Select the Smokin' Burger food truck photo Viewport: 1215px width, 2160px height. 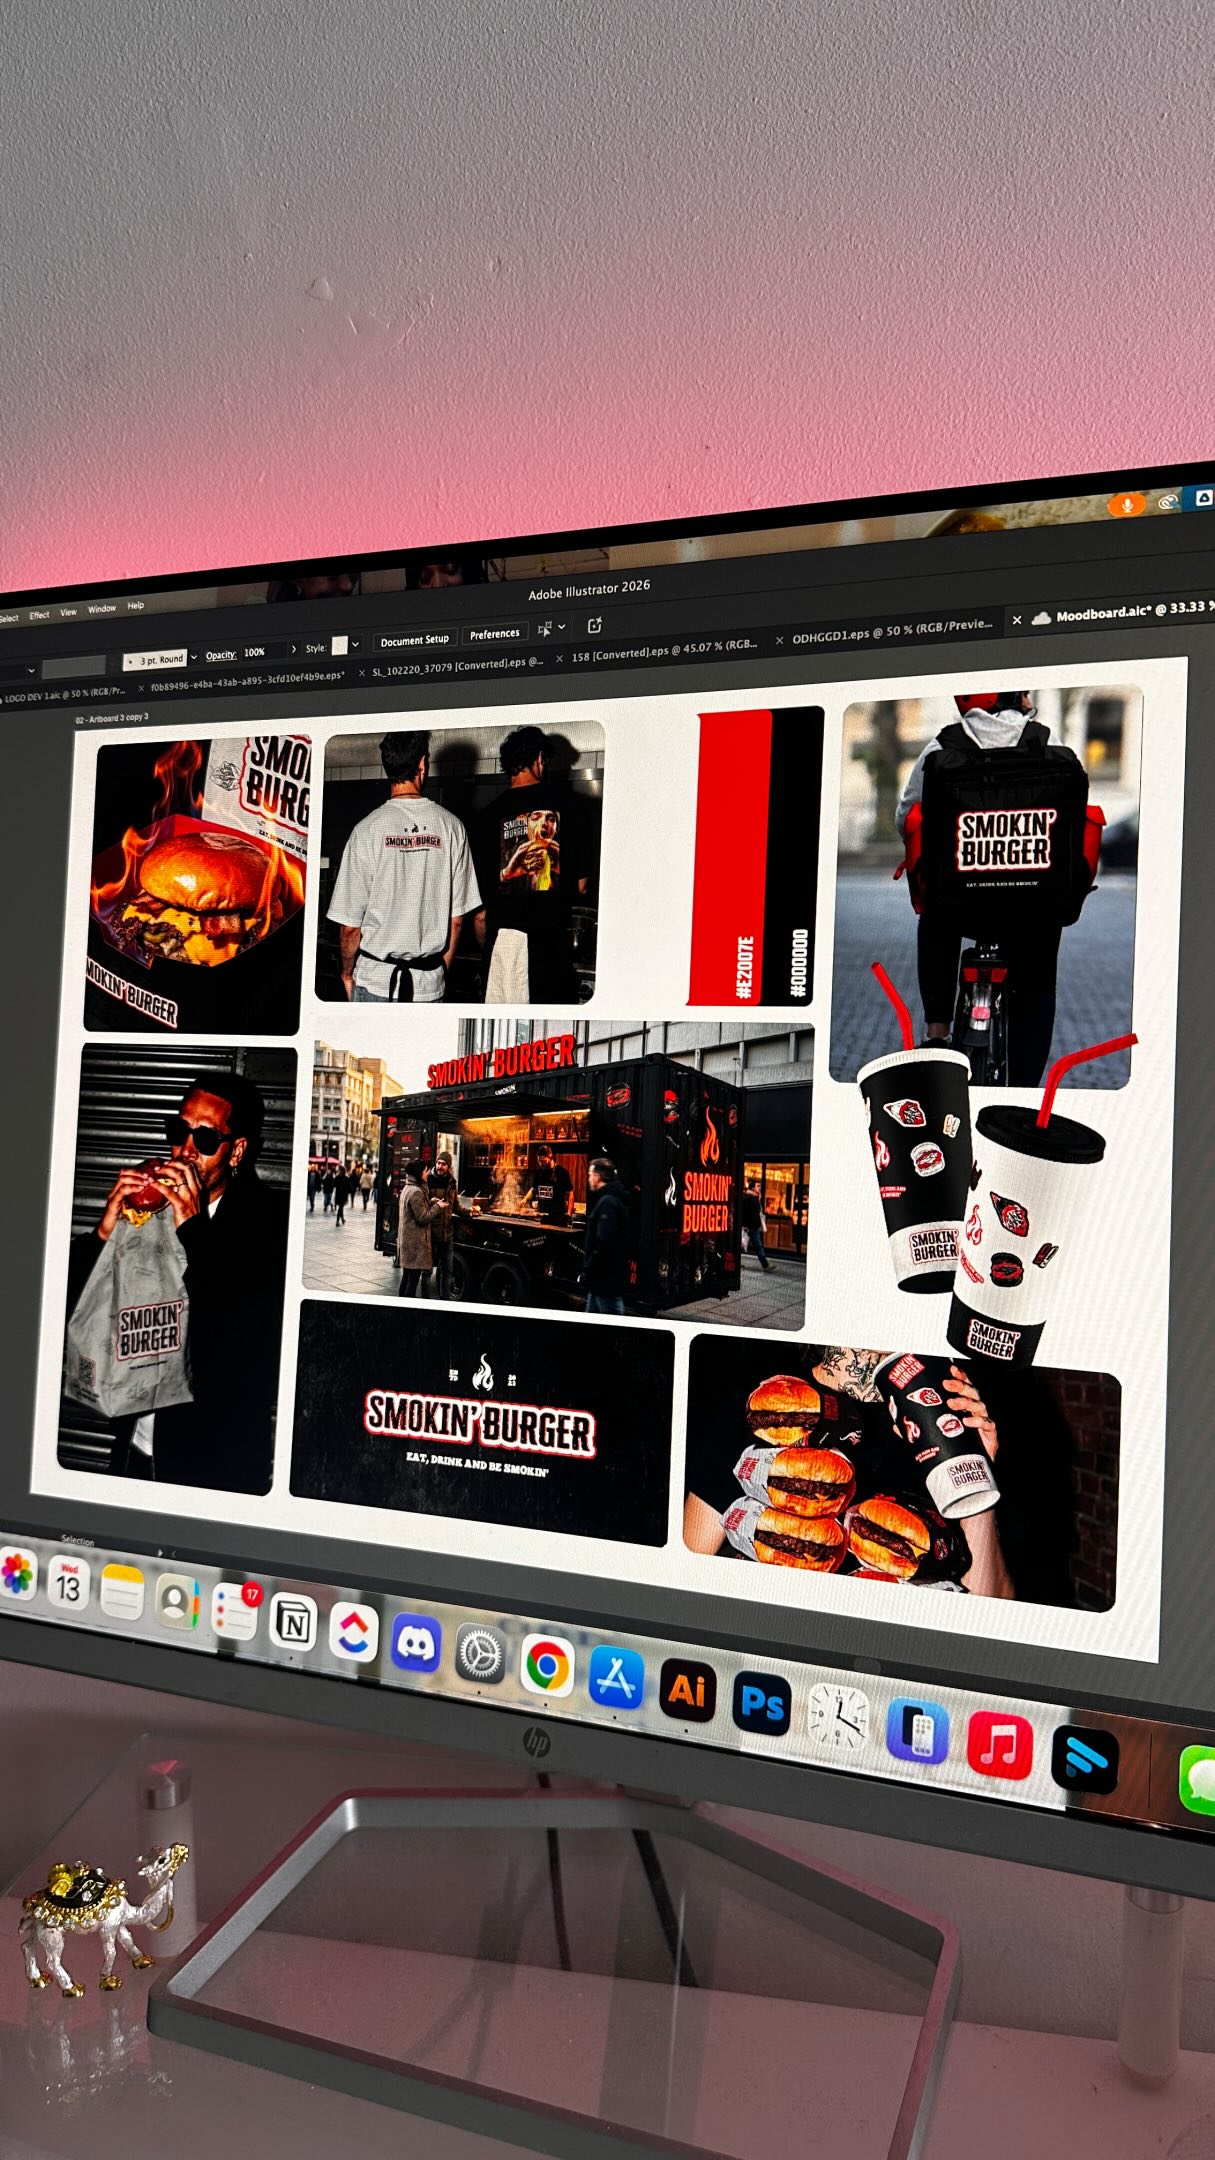click(558, 1174)
